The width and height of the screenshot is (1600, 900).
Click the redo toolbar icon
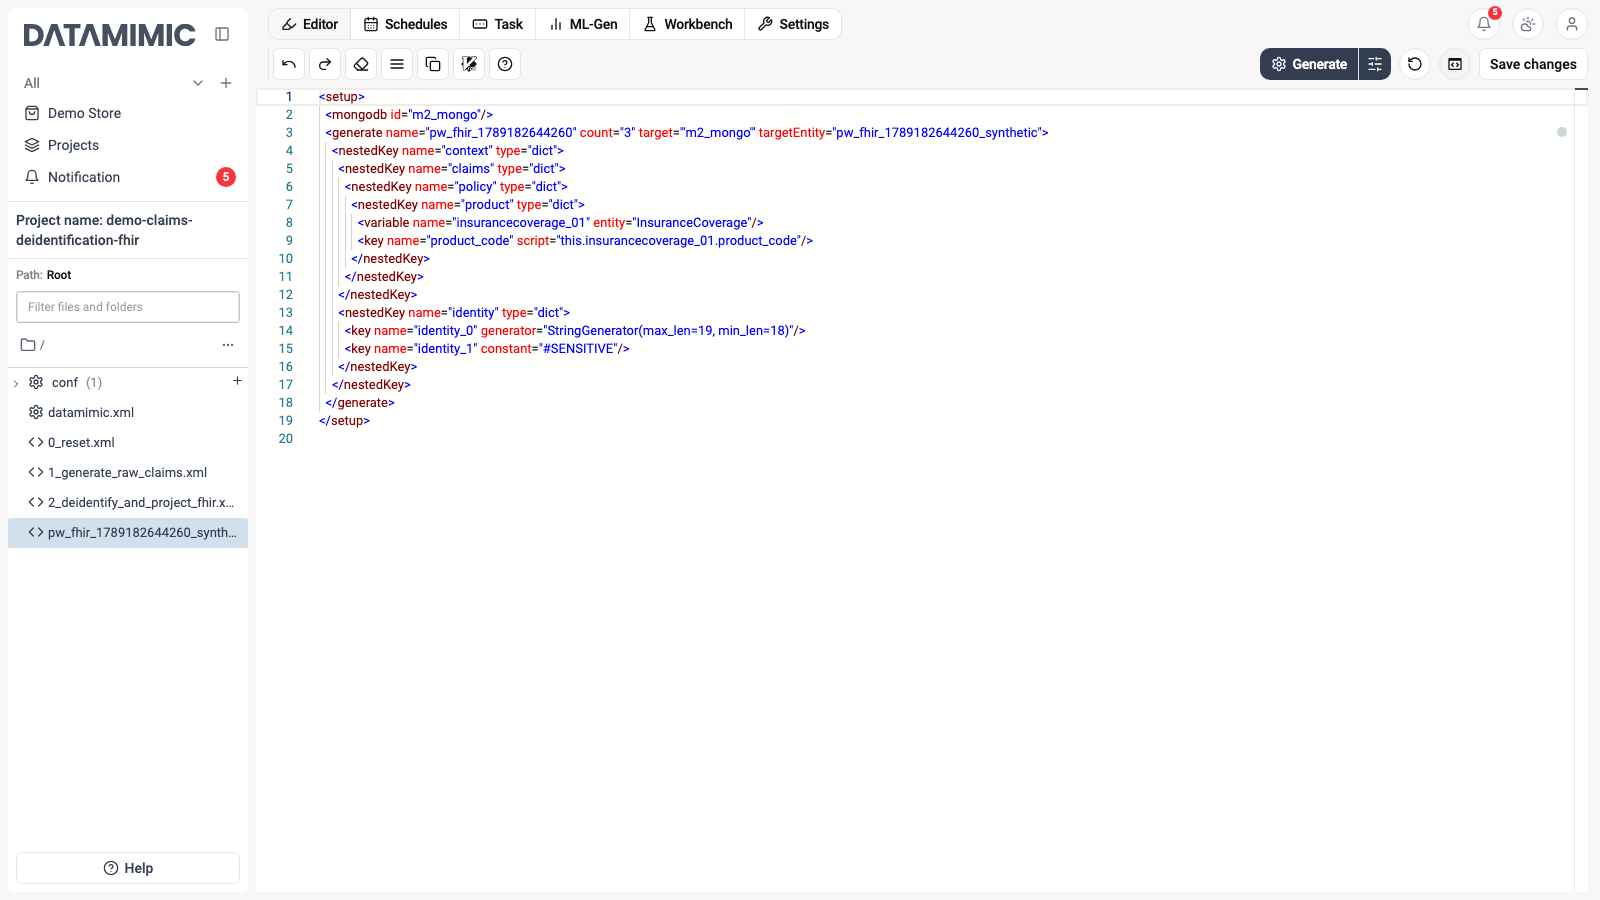click(x=325, y=64)
